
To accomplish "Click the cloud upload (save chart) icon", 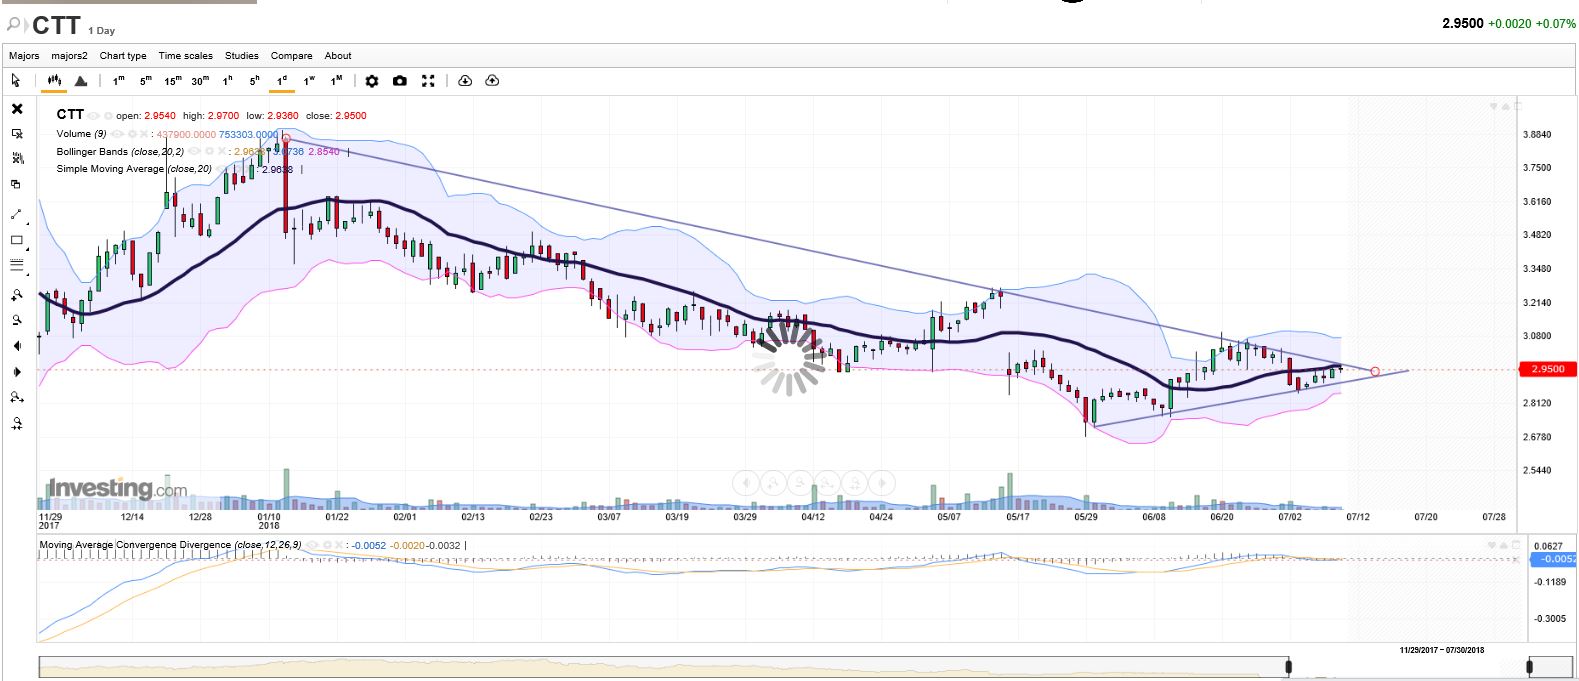I will coord(492,81).
